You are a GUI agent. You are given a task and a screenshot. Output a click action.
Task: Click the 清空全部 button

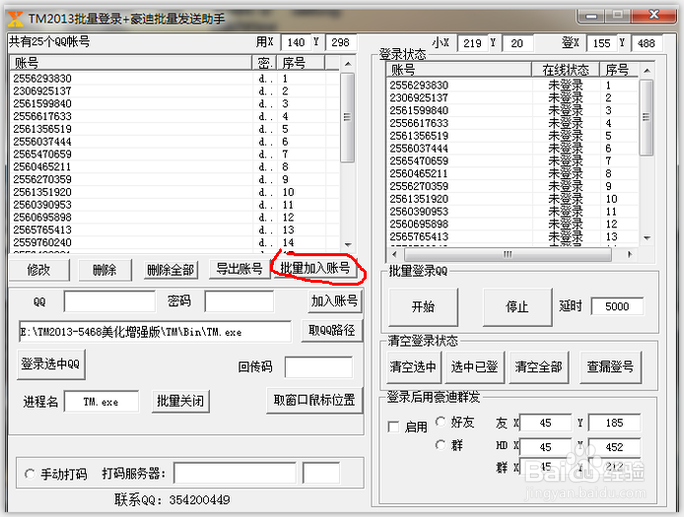[x=539, y=367]
